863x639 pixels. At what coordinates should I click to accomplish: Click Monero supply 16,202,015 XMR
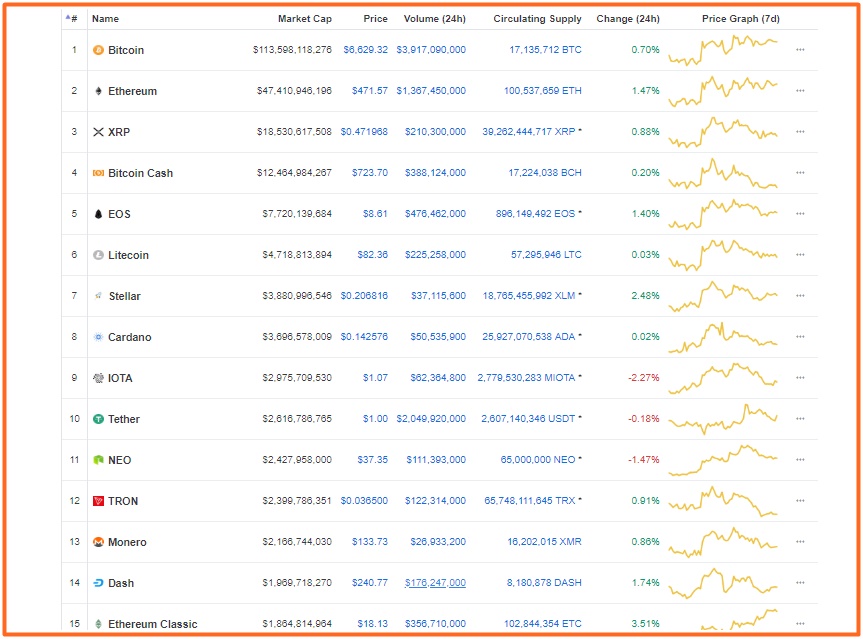[x=544, y=542]
